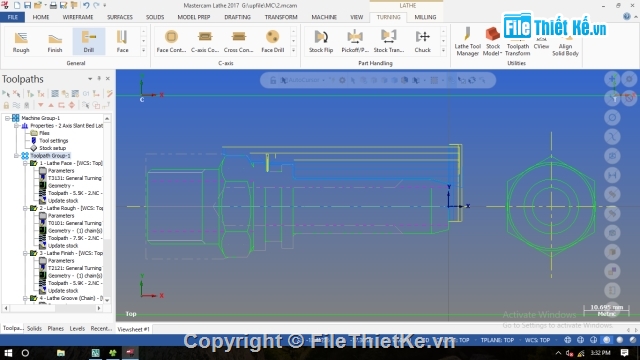
Task: Expand the General toolpaths gallery arrow
Action: [143, 50]
